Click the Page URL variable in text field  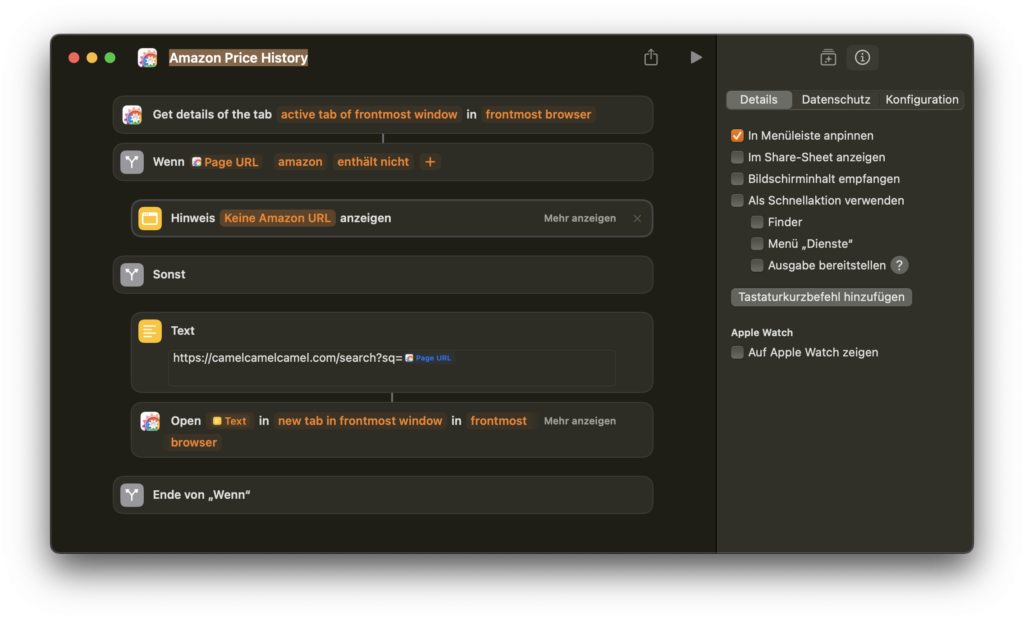pos(428,358)
